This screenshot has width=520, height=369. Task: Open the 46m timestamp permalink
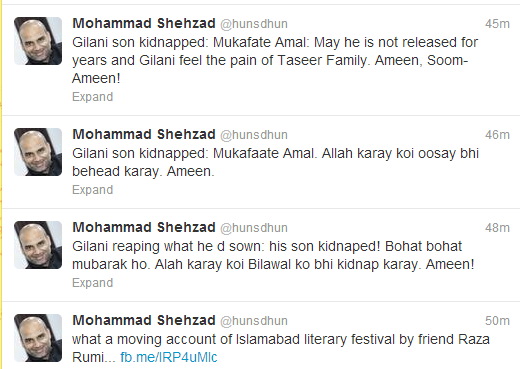point(497,135)
